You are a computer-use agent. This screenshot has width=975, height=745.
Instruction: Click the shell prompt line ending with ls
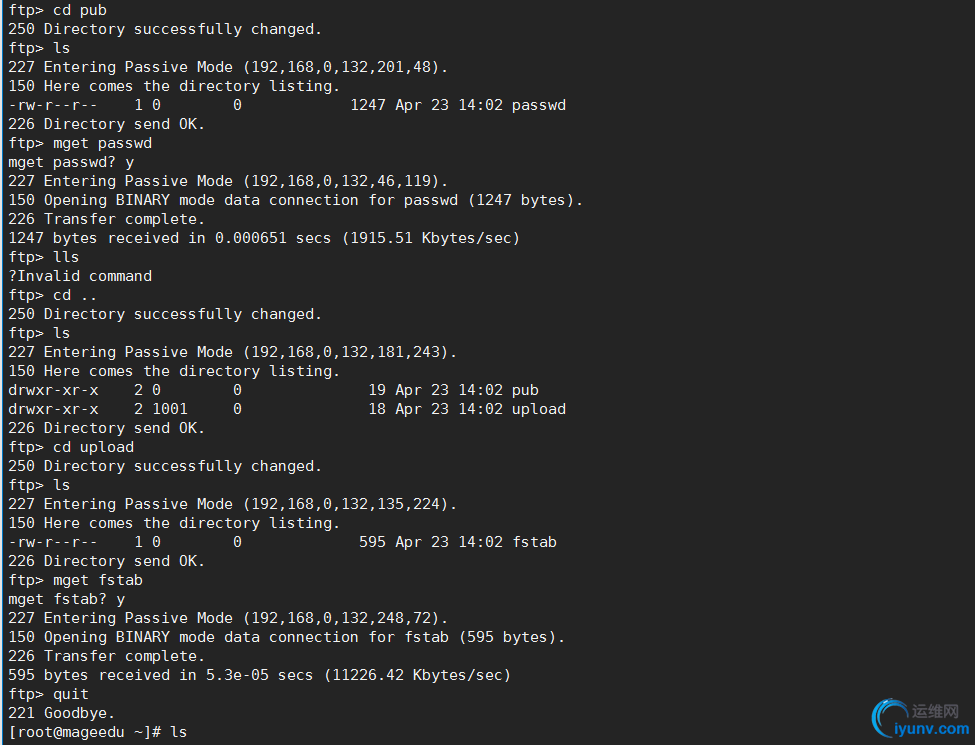coord(98,732)
